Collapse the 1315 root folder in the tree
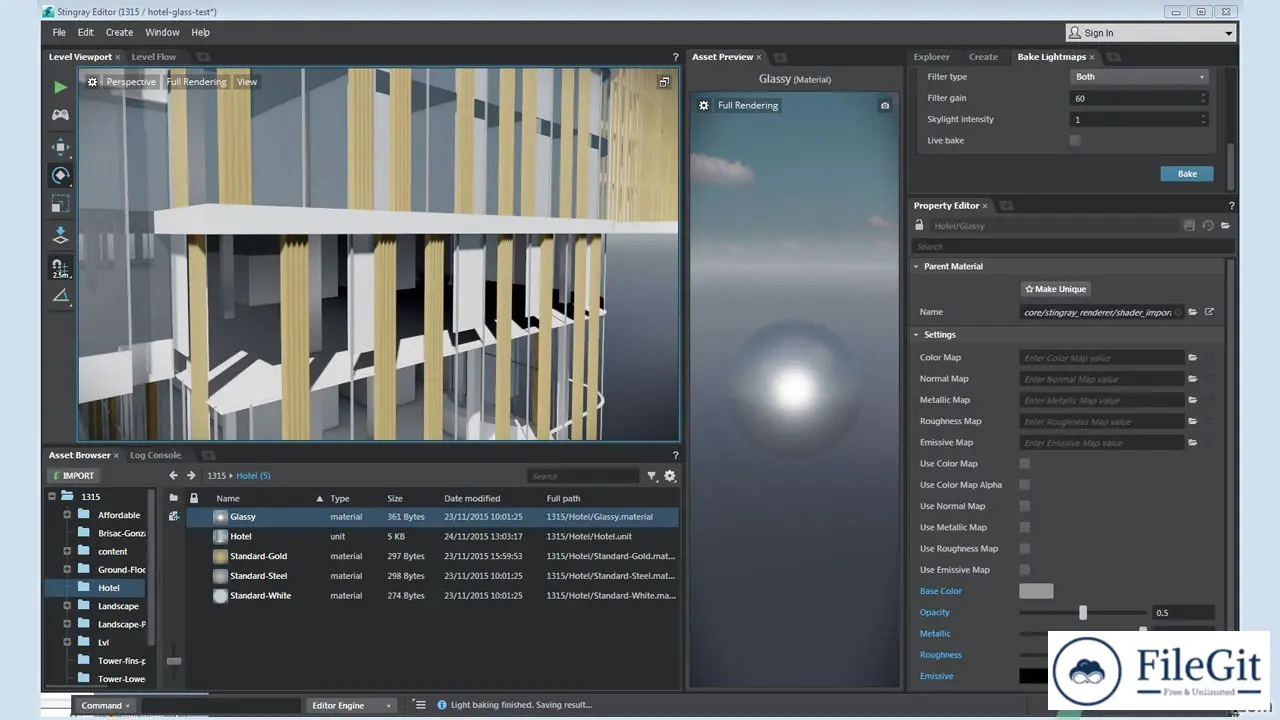The height and width of the screenshot is (720, 1280). click(52, 496)
